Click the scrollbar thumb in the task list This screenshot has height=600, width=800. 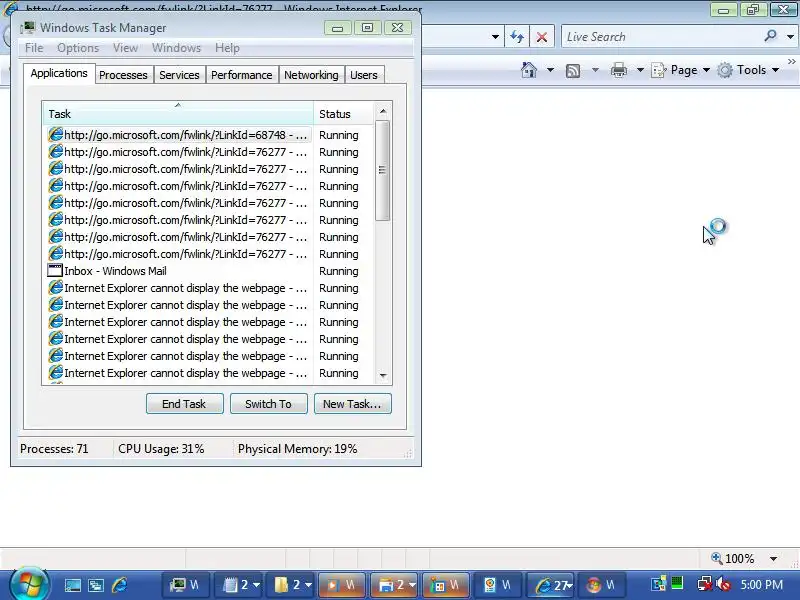point(382,170)
